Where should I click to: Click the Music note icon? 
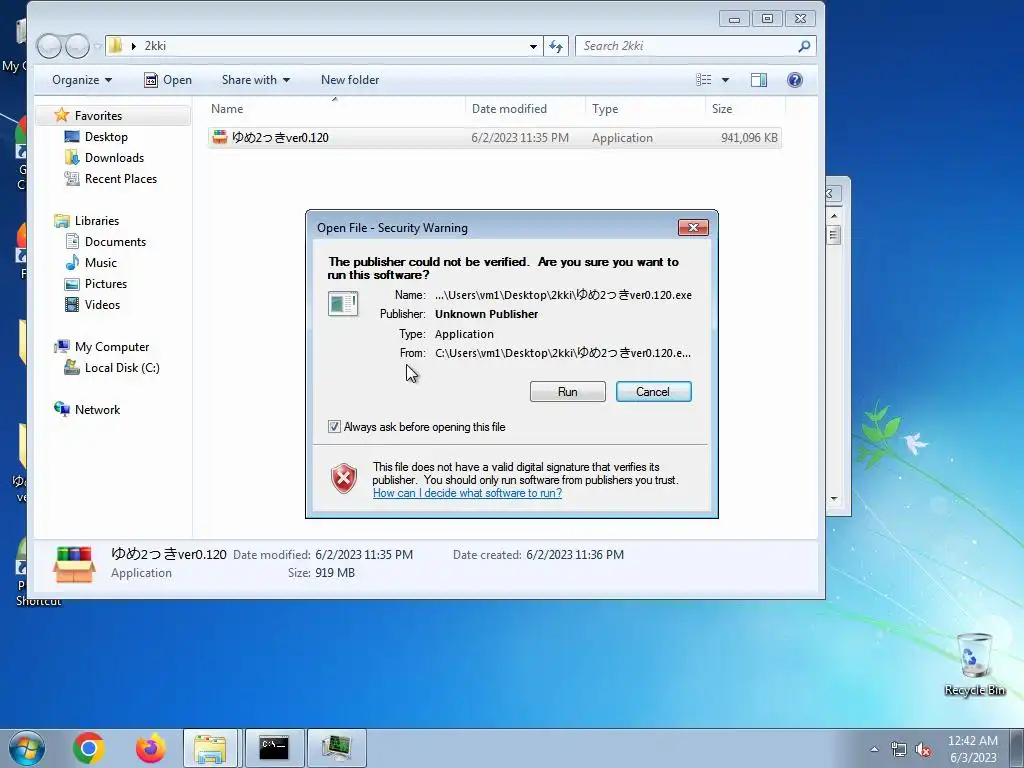pos(72,262)
